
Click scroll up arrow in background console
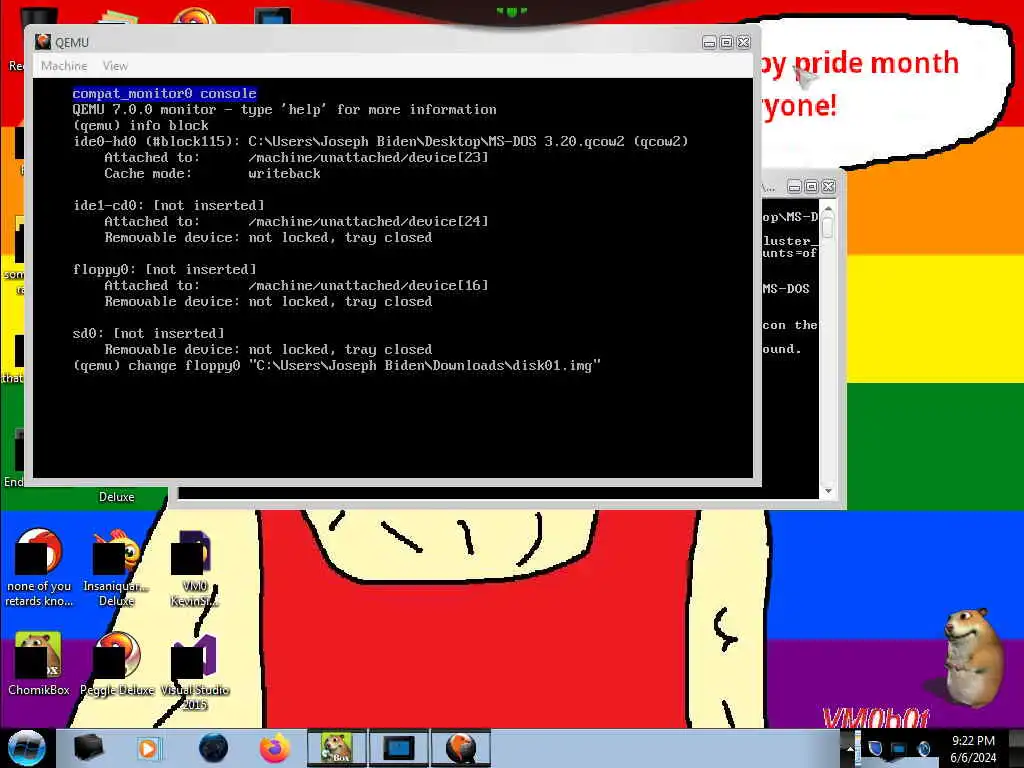pyautogui.click(x=828, y=210)
